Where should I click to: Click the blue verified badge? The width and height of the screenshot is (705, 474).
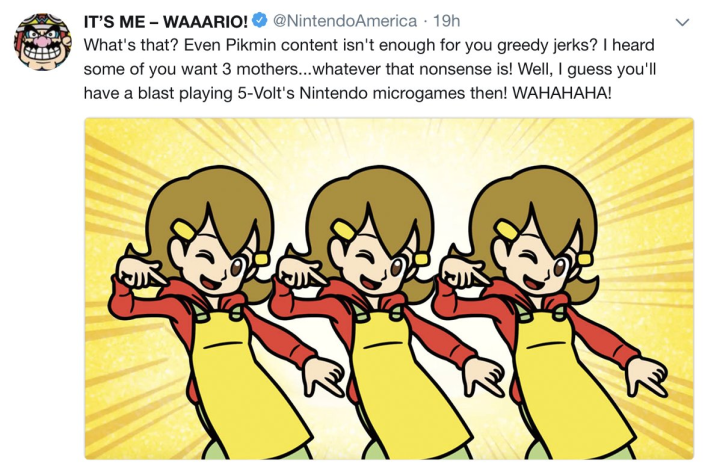tap(260, 20)
